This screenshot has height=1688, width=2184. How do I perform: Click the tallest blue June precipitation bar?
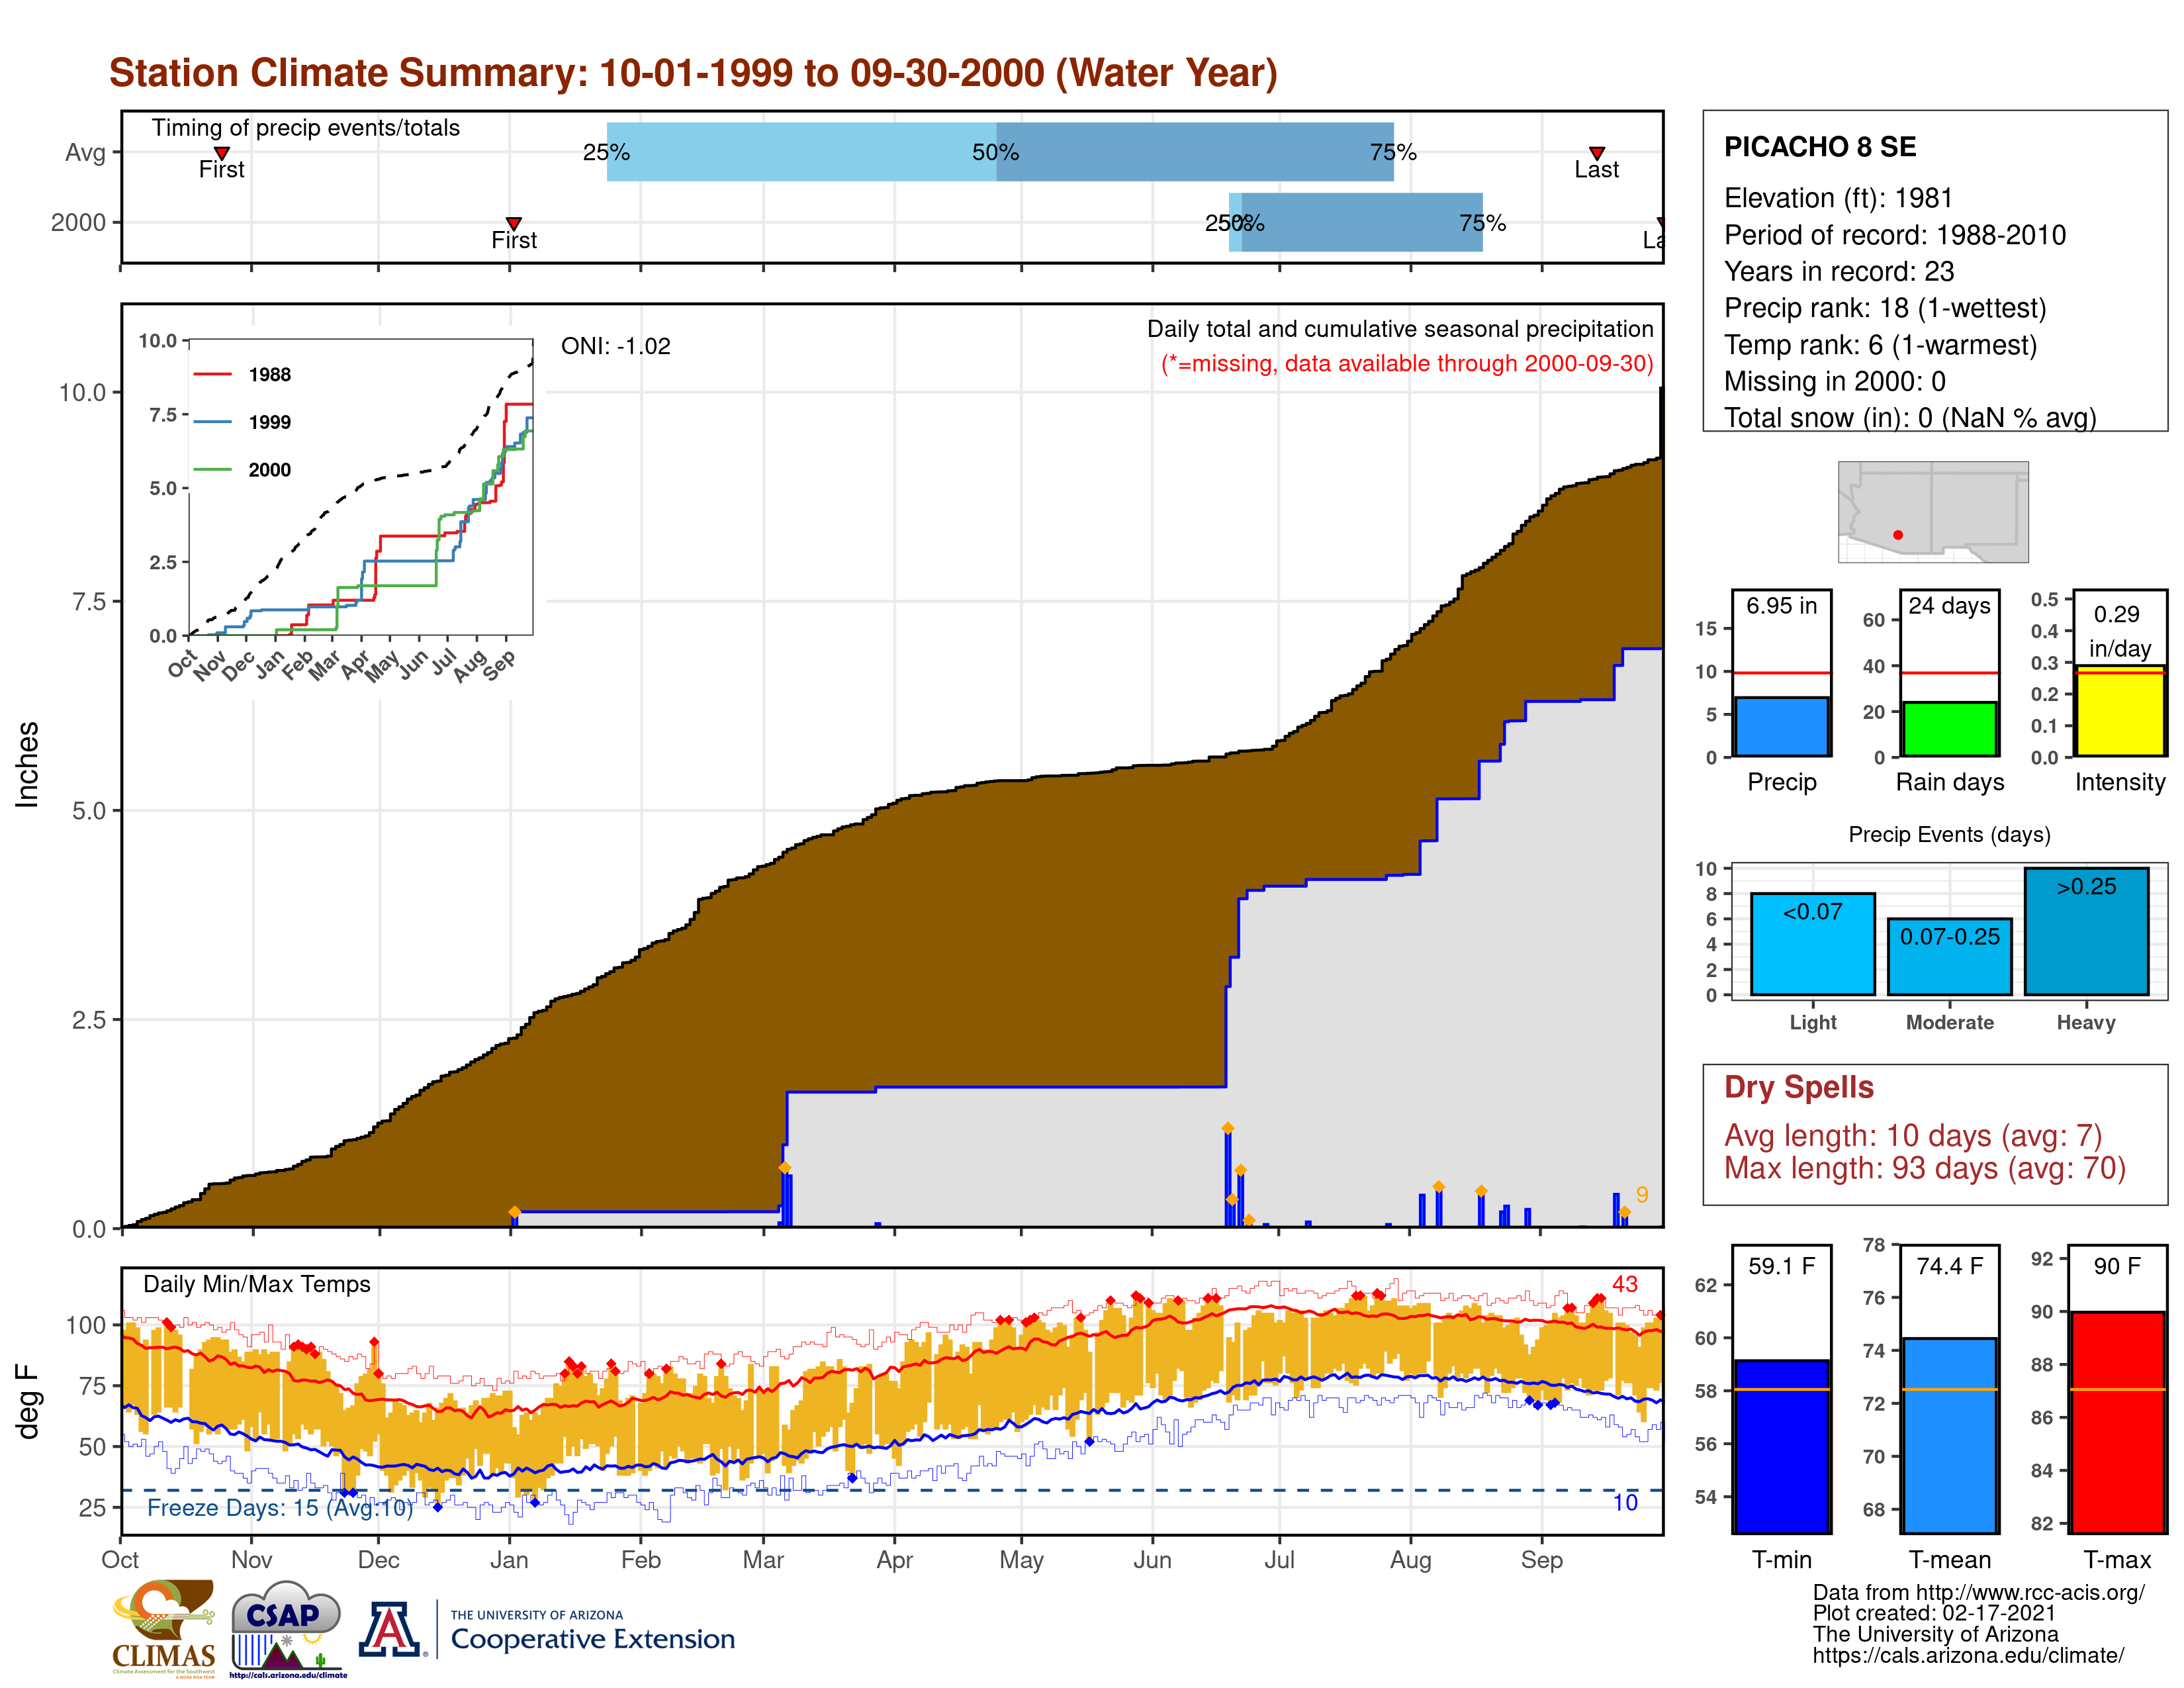[1227, 1177]
